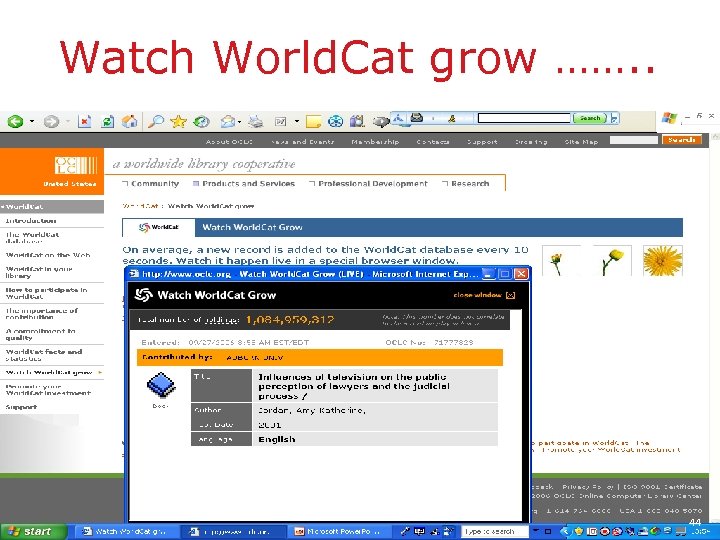Click the WorldCat breadcrumb link
Image resolution: width=720 pixels, height=540 pixels.
pyautogui.click(x=141, y=206)
